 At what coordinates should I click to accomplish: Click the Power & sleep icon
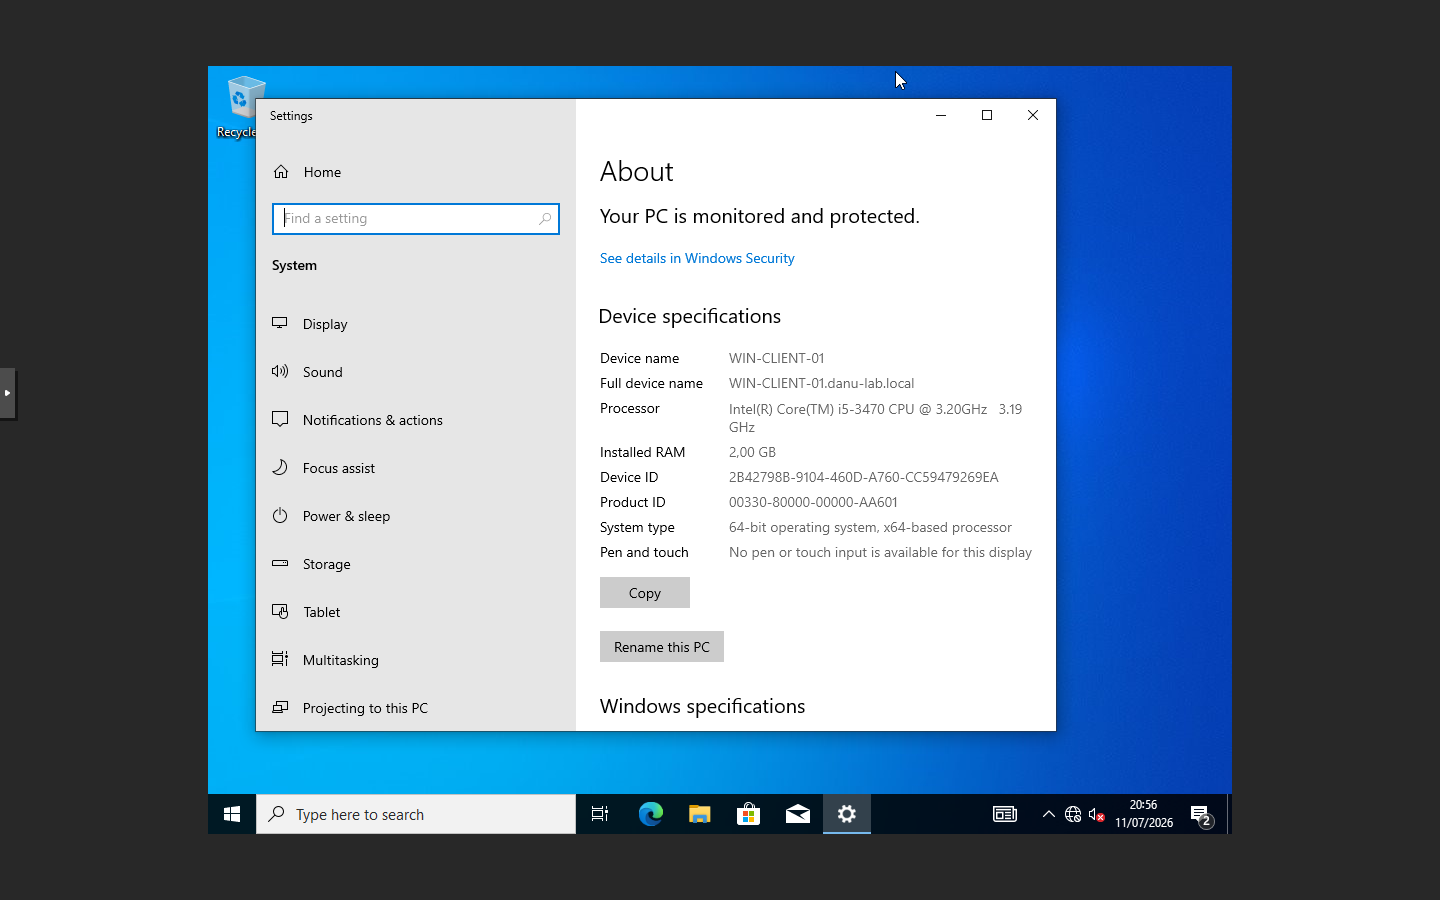coord(280,515)
